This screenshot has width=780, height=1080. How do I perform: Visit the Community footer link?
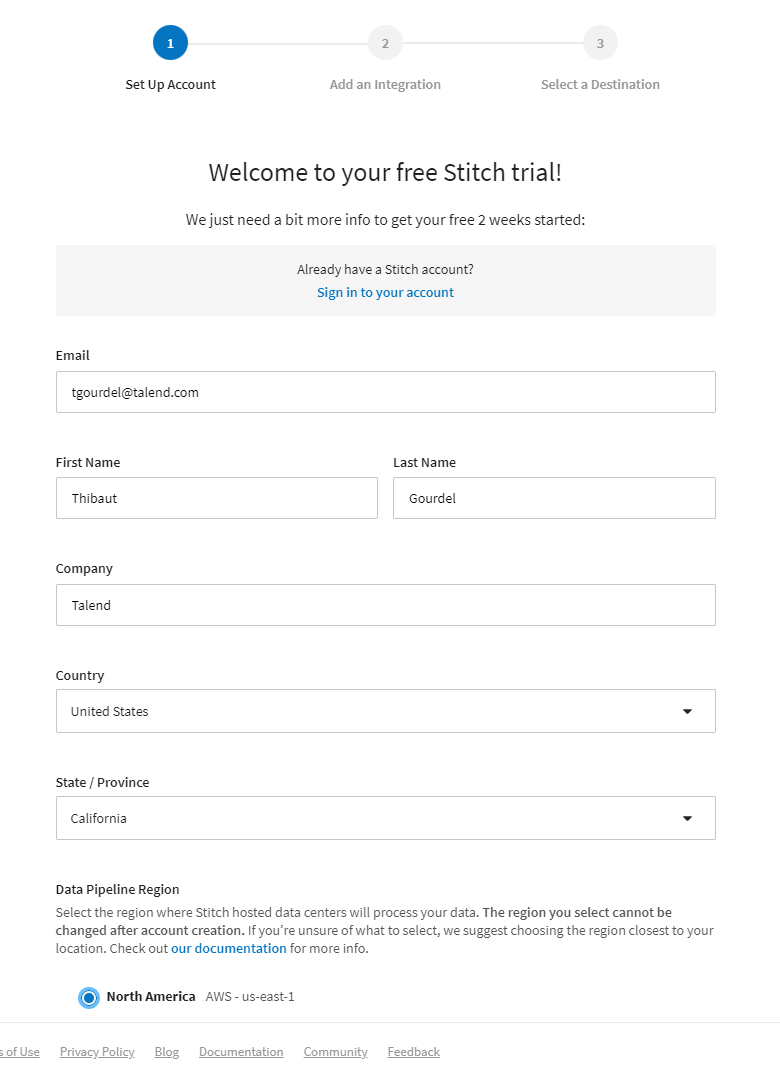pyautogui.click(x=335, y=1051)
